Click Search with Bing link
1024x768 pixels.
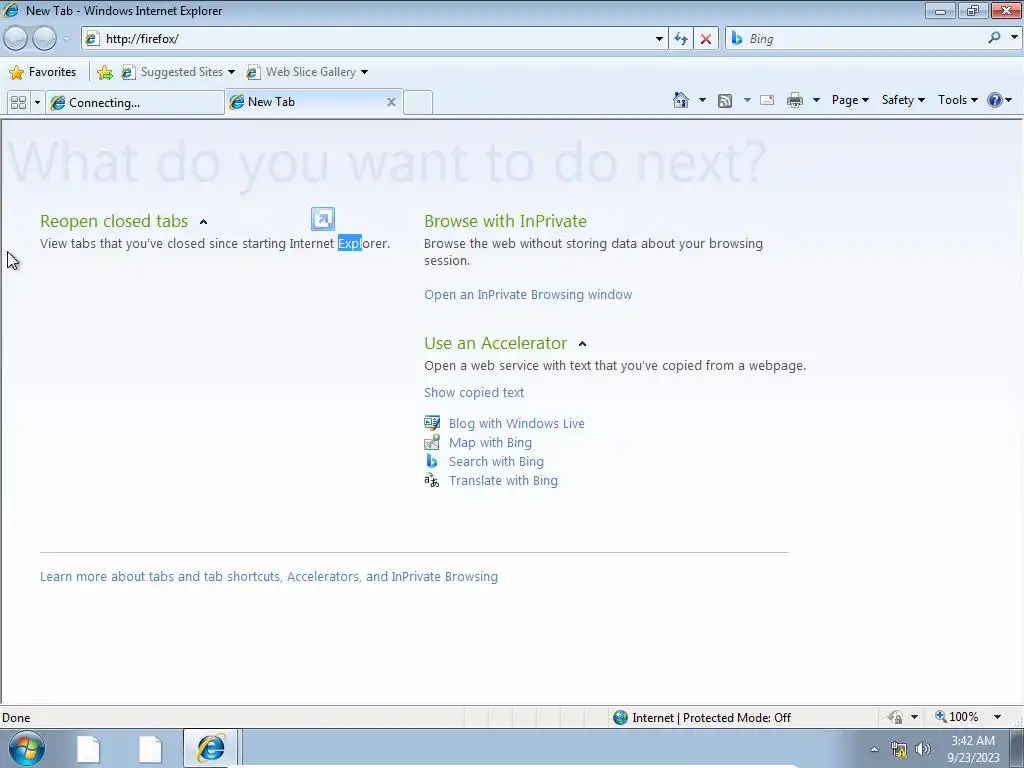click(496, 461)
